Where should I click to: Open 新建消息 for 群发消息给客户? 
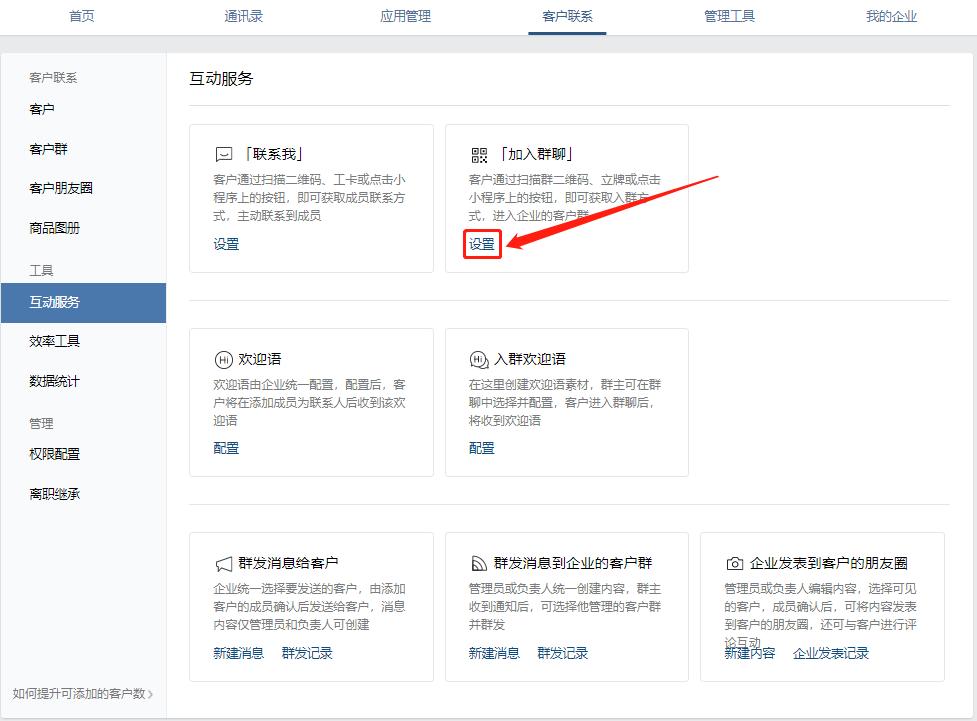235,652
